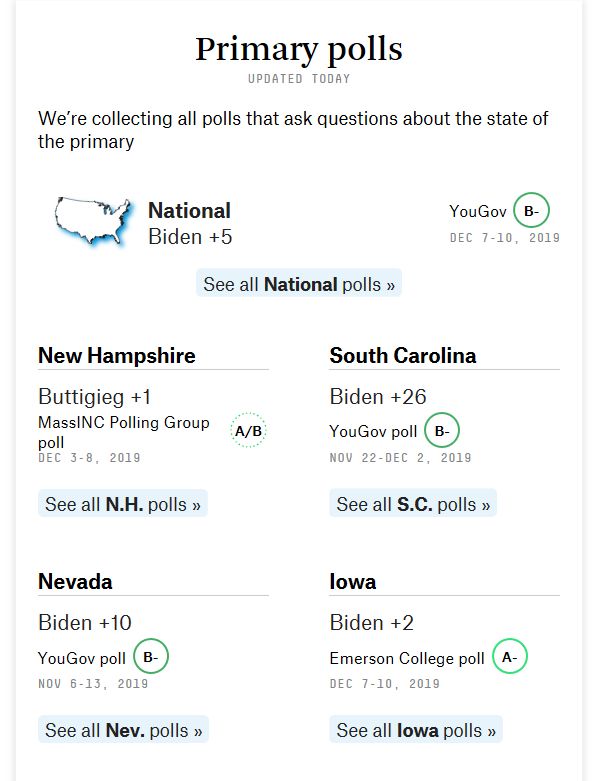
Task: Open See all N.H. polls
Action: coord(123,504)
